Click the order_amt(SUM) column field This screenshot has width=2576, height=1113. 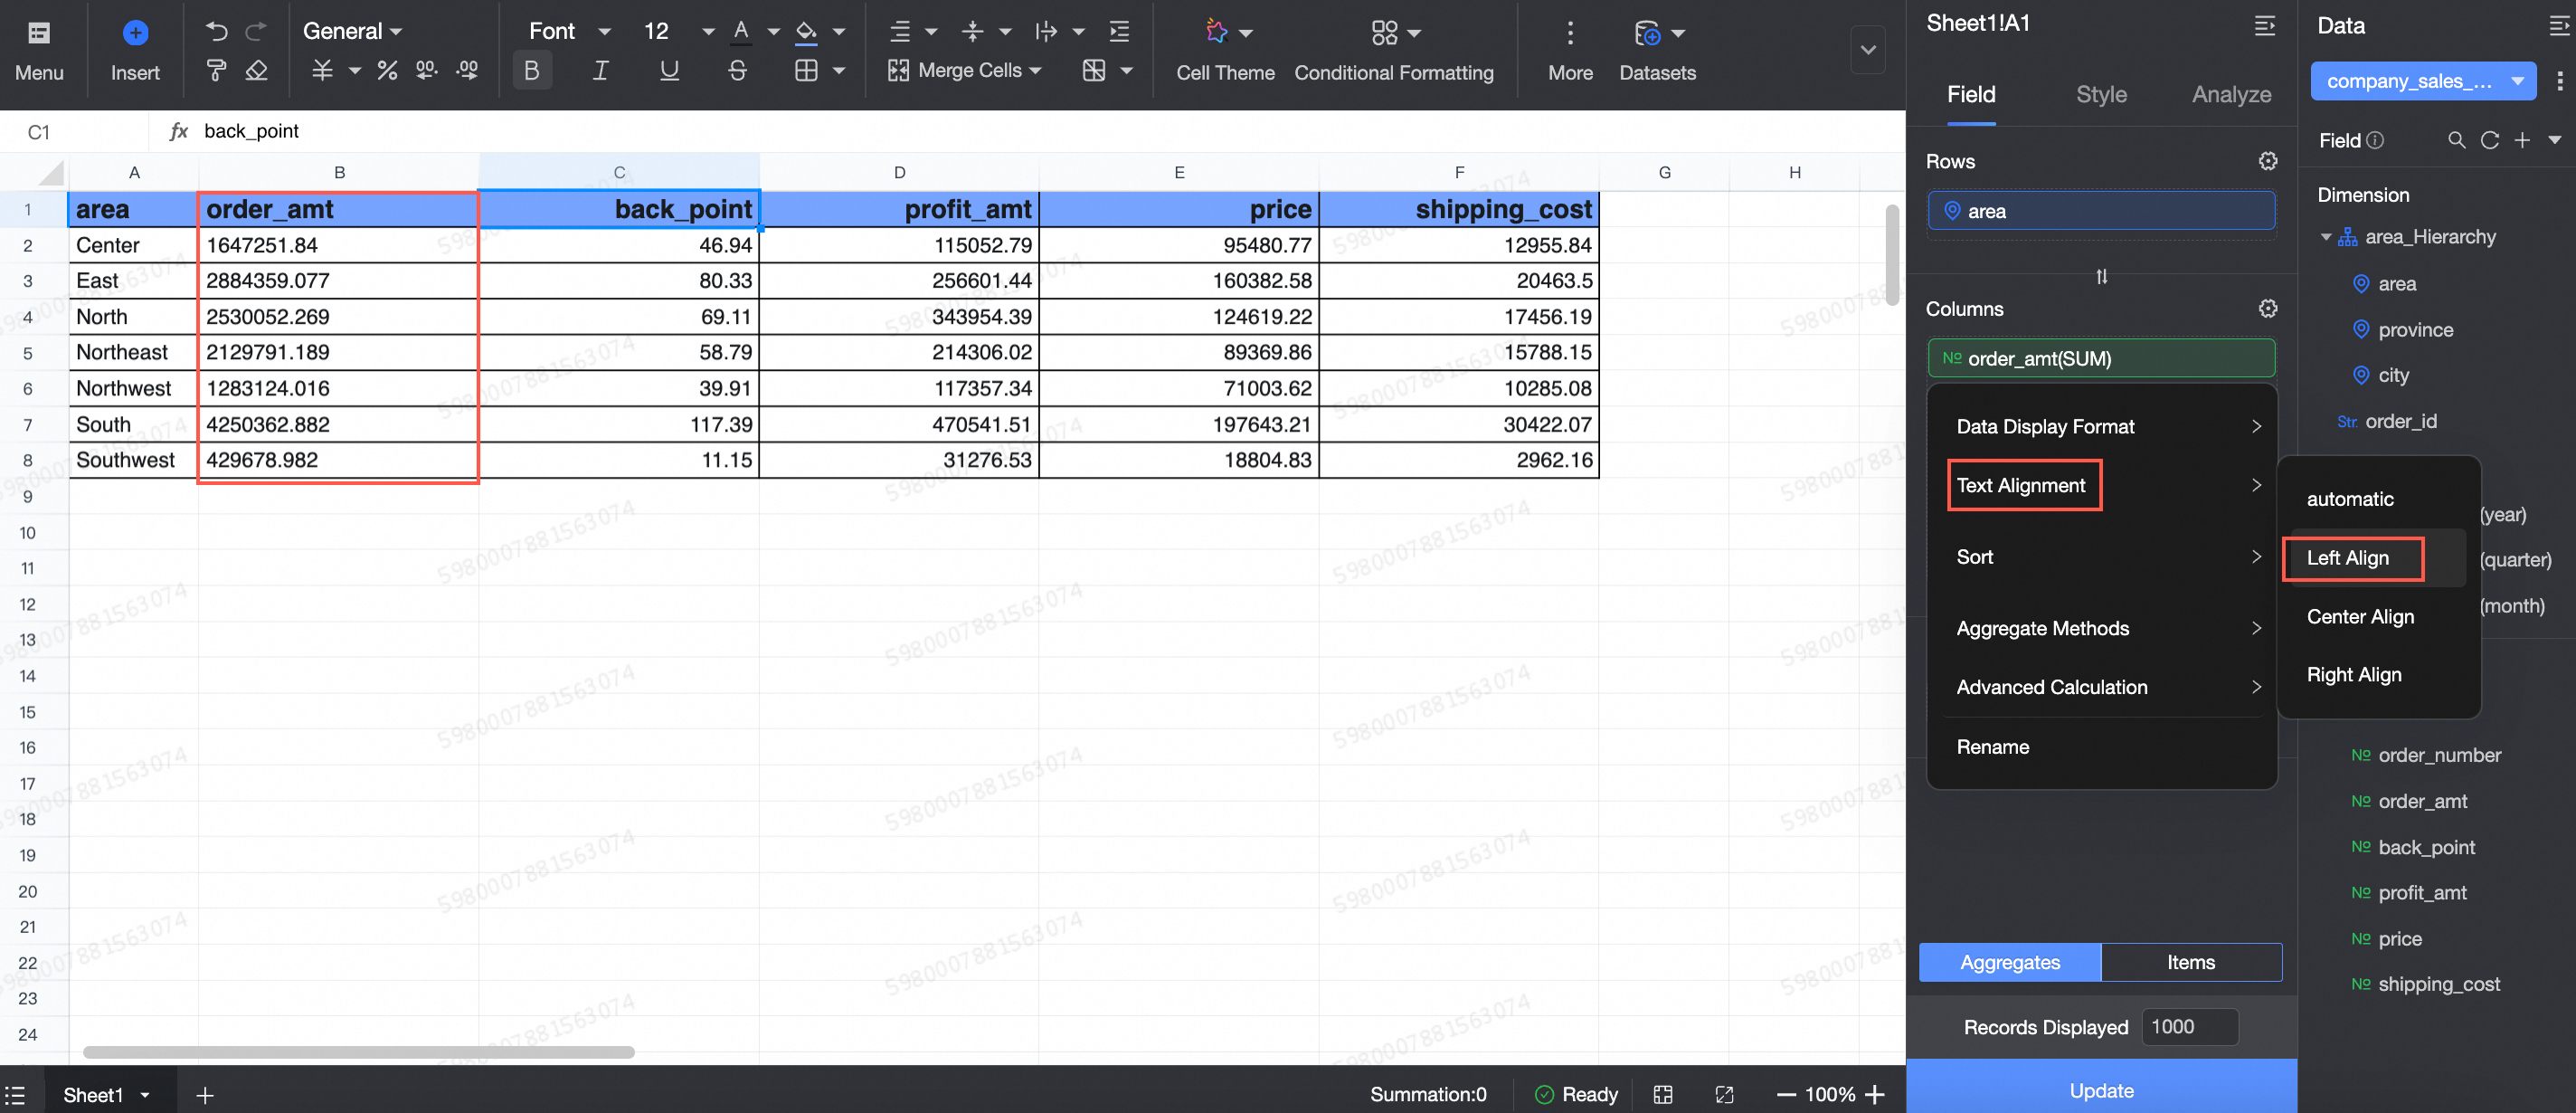(2101, 358)
